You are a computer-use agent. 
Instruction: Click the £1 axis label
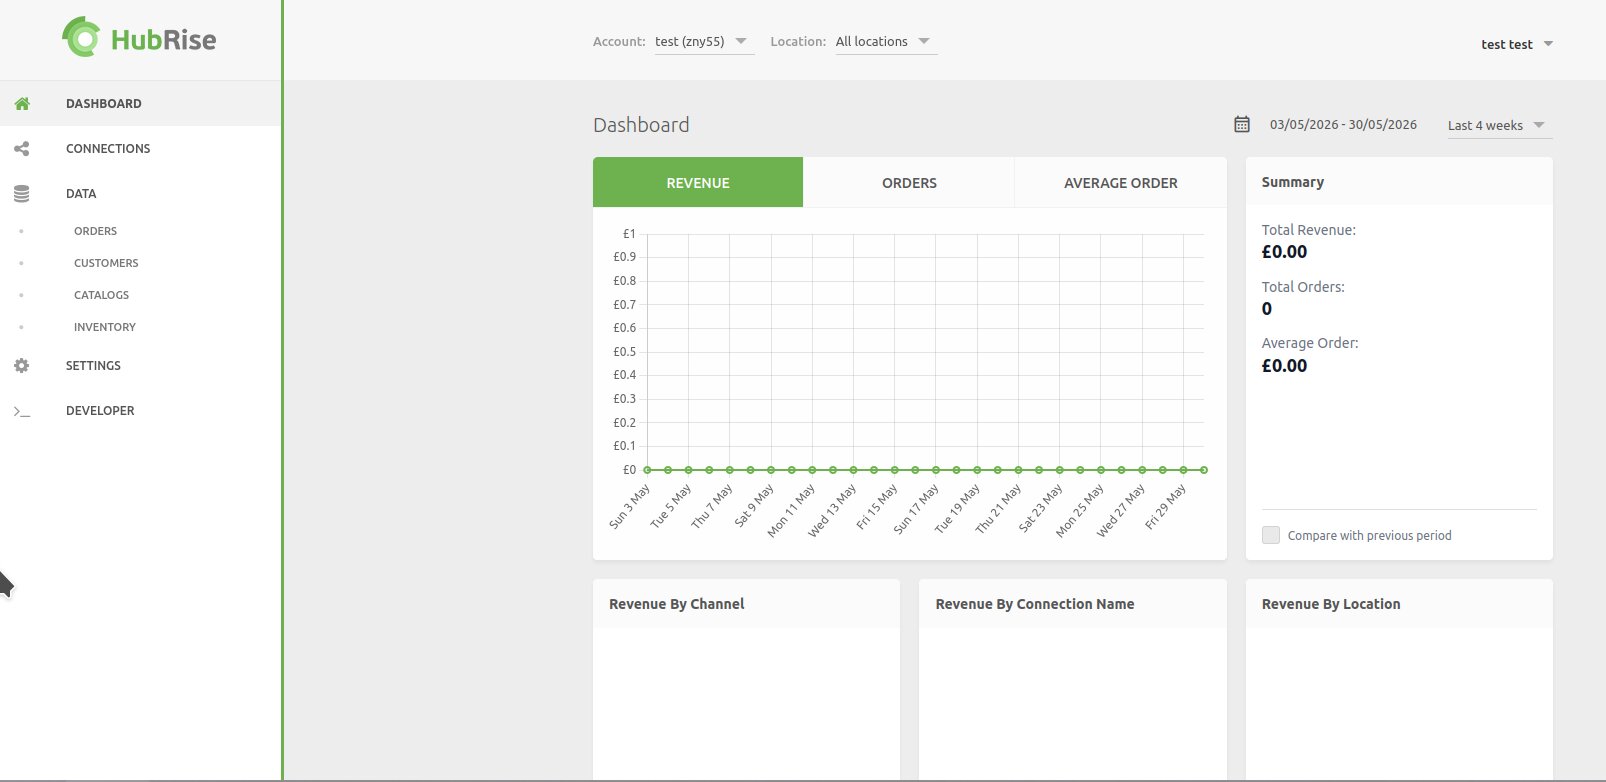tap(629, 234)
